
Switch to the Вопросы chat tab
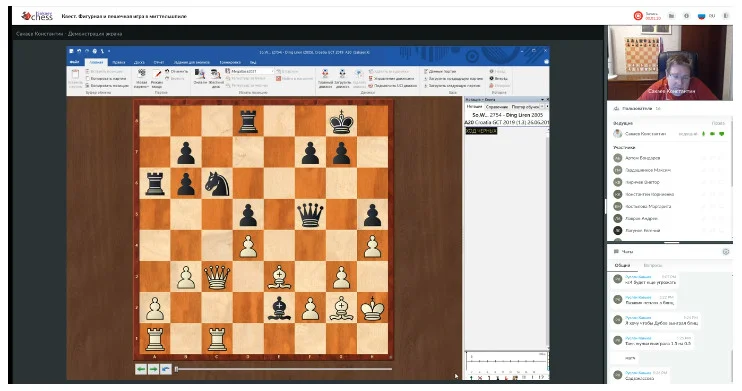(653, 266)
